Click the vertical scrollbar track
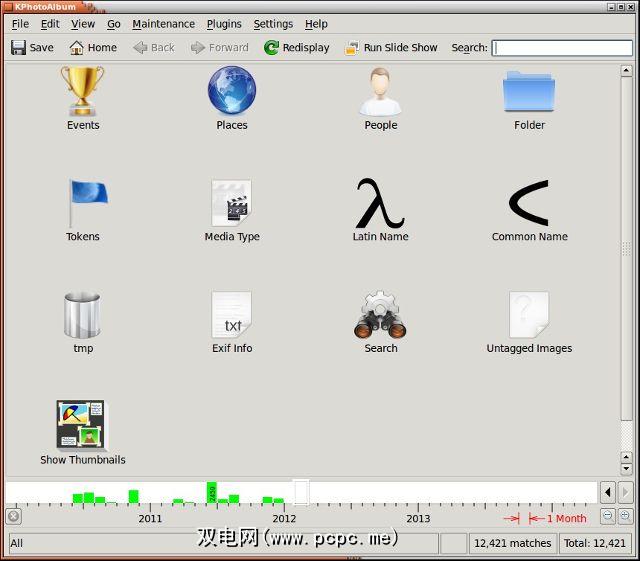This screenshot has width=640, height=561. pos(626,435)
